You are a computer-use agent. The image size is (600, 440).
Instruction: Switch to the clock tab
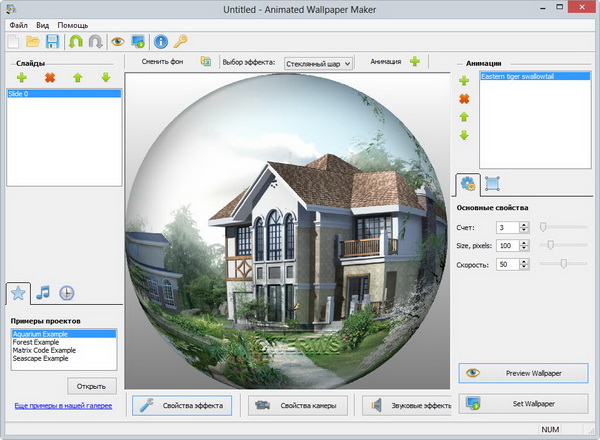click(66, 293)
